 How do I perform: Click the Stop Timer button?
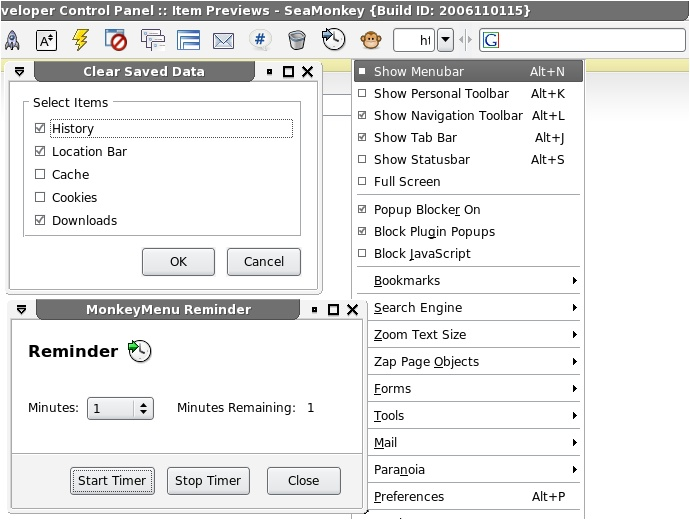[x=208, y=480]
